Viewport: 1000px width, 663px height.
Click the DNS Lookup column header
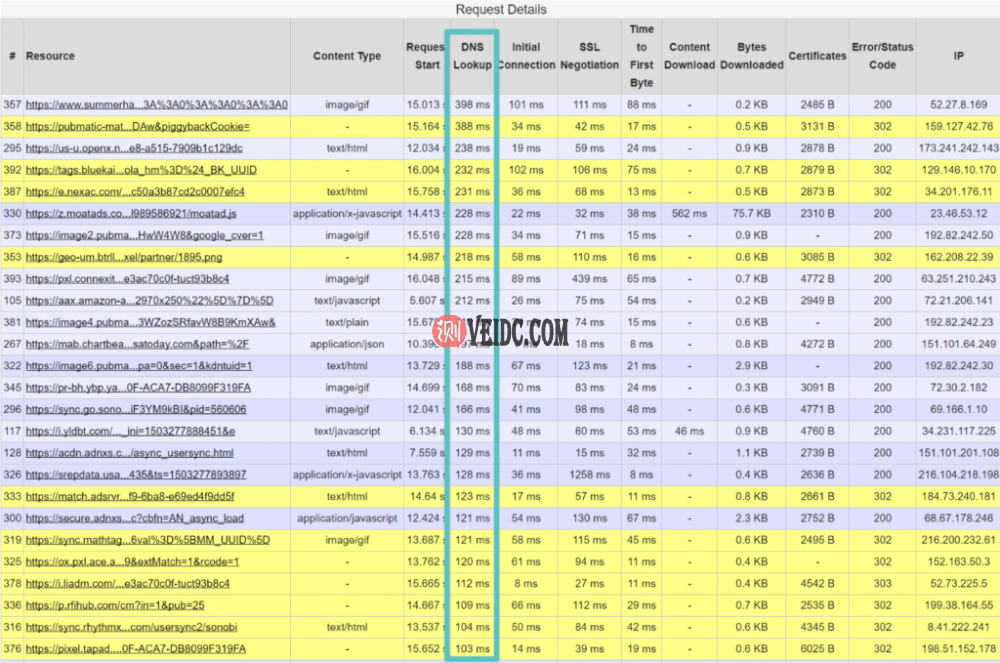click(x=472, y=56)
